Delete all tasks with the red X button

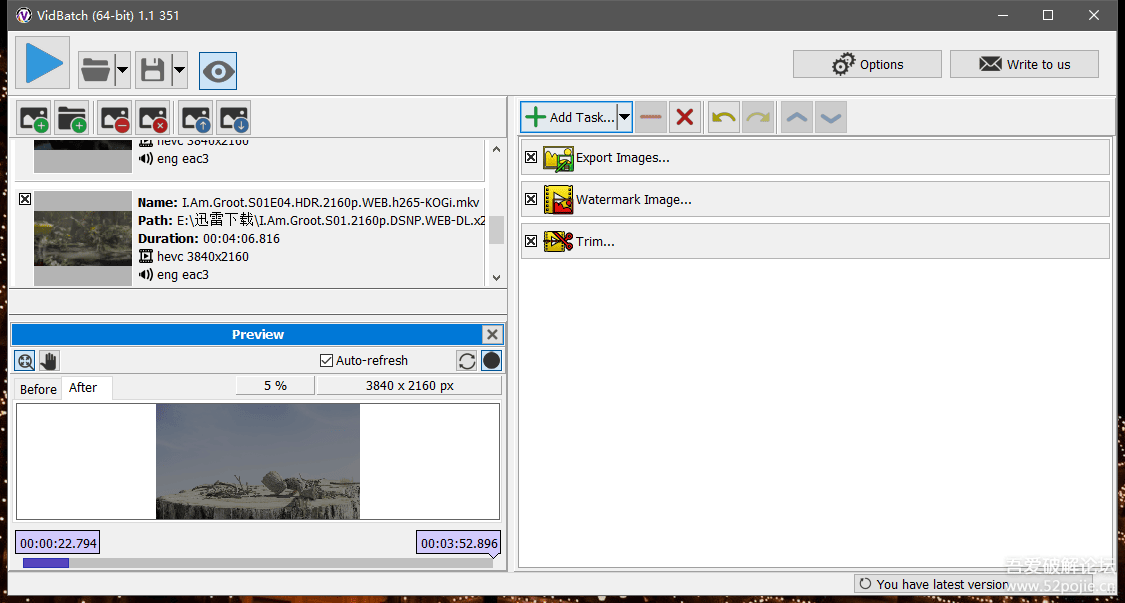point(685,117)
